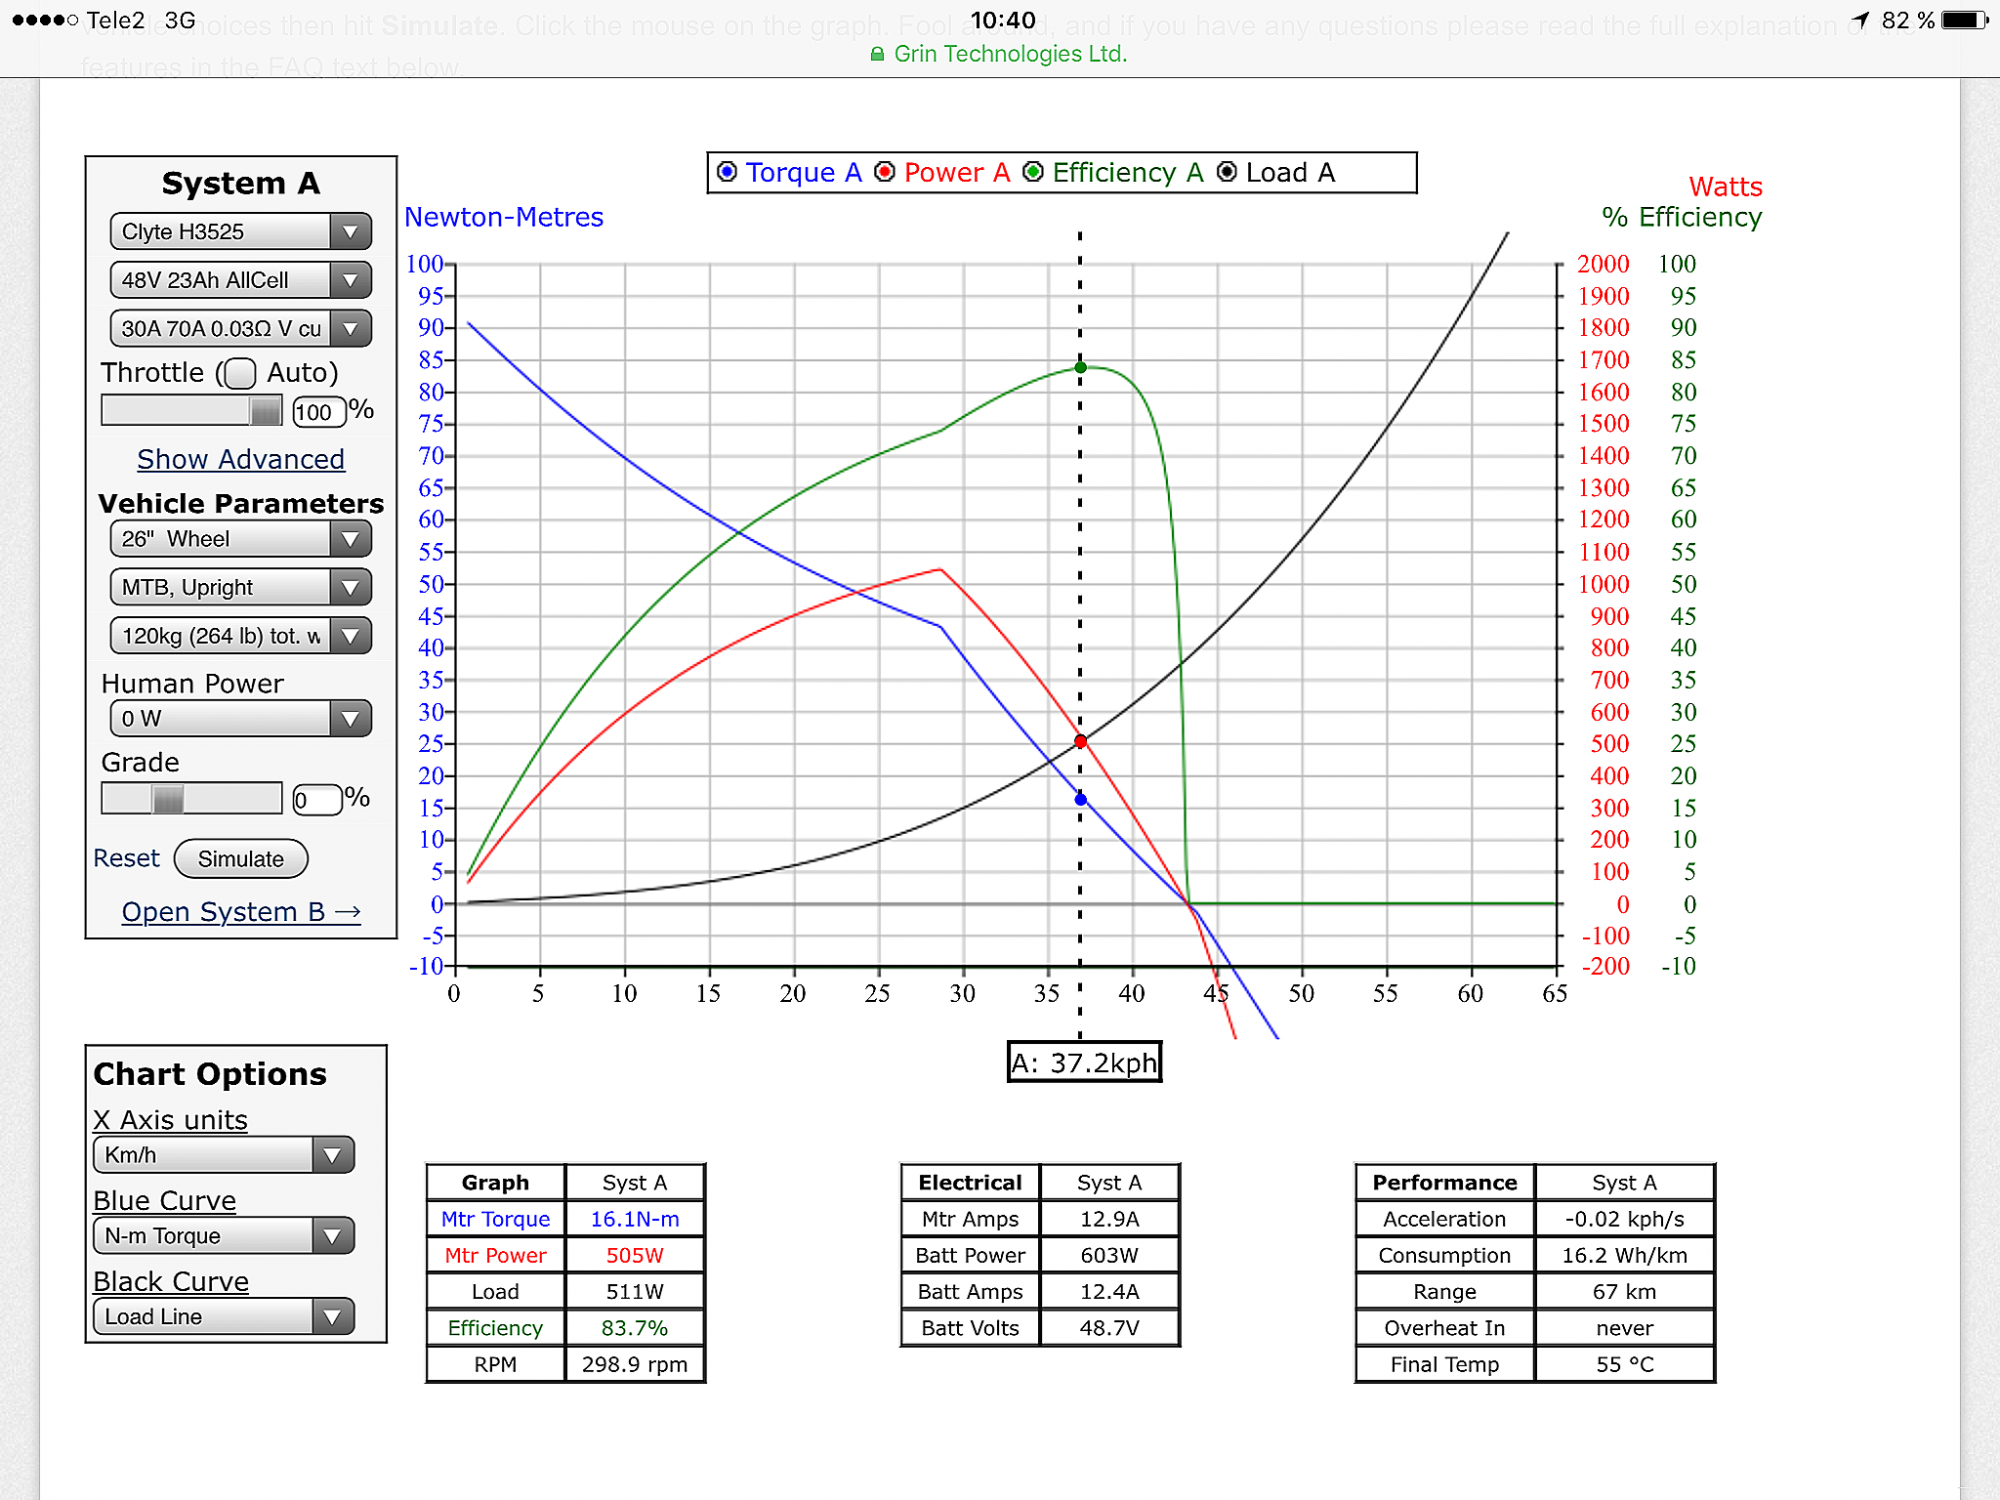Open the X Axis units Km/h dropdown
Viewport: 2000px width, 1500px height.
(223, 1155)
